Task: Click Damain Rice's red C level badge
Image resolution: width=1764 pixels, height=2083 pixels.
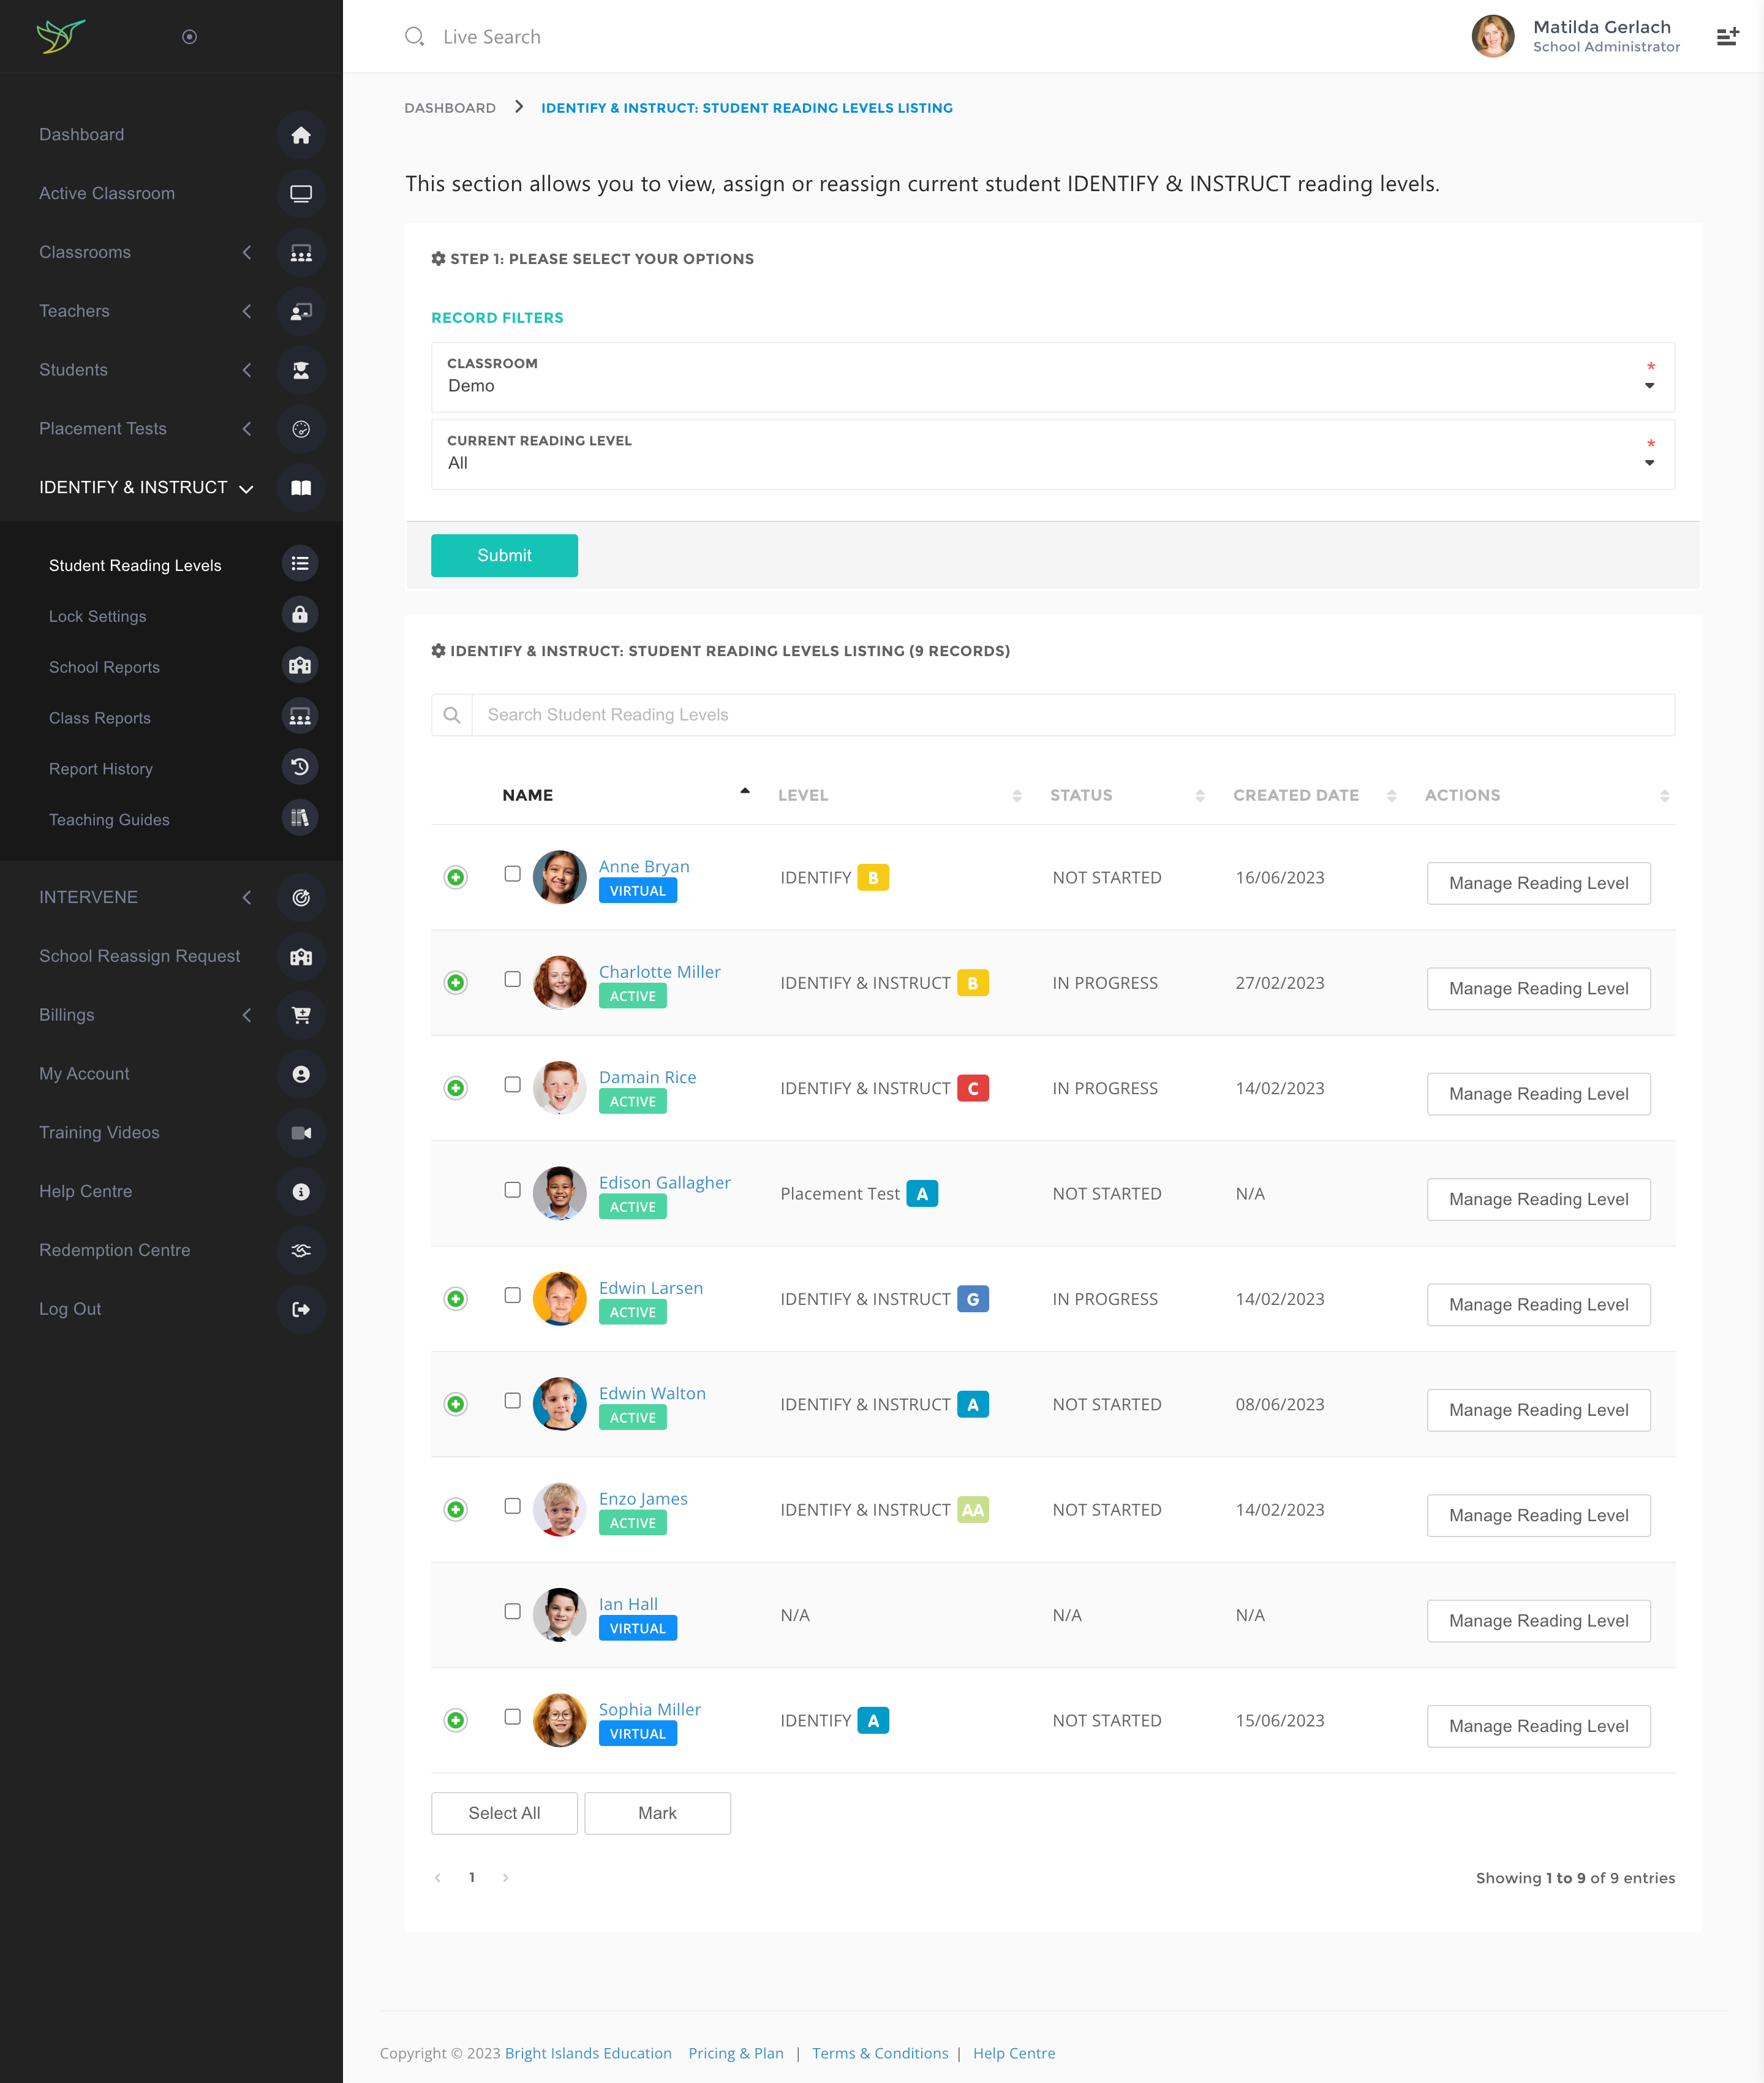Action: 972,1088
